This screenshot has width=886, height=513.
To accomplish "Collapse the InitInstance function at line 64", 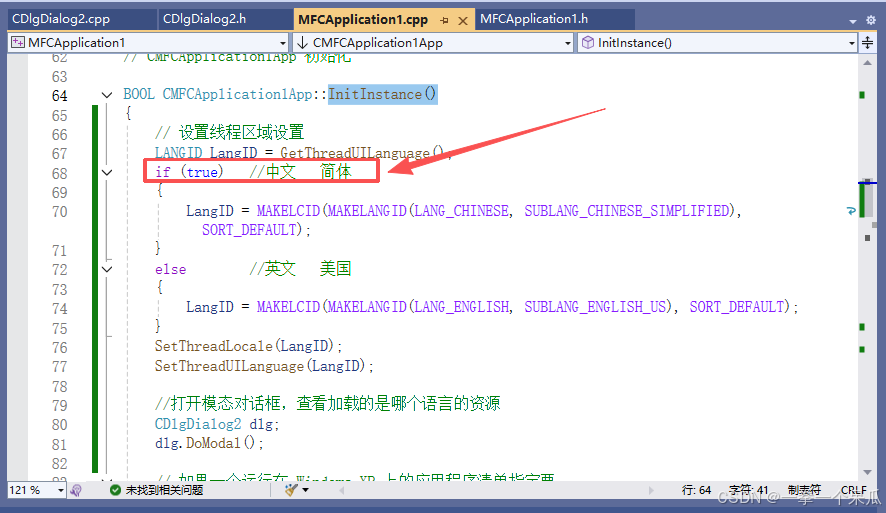I will pos(107,95).
